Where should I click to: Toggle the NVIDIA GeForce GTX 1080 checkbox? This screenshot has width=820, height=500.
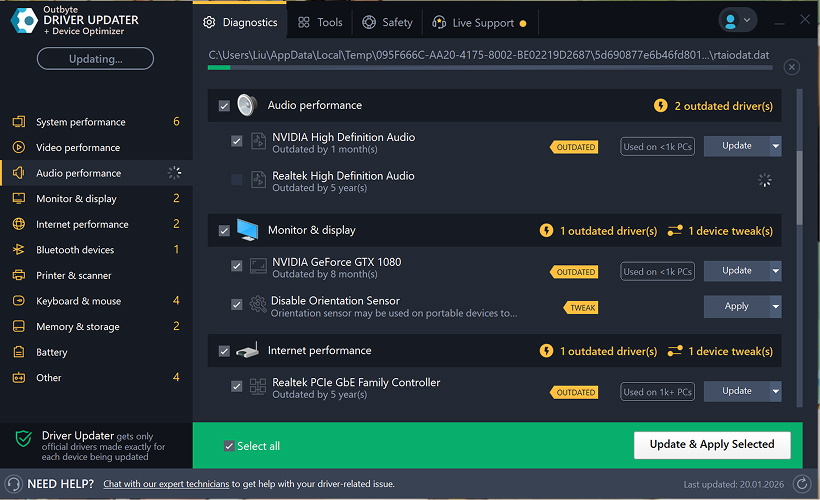pos(237,267)
